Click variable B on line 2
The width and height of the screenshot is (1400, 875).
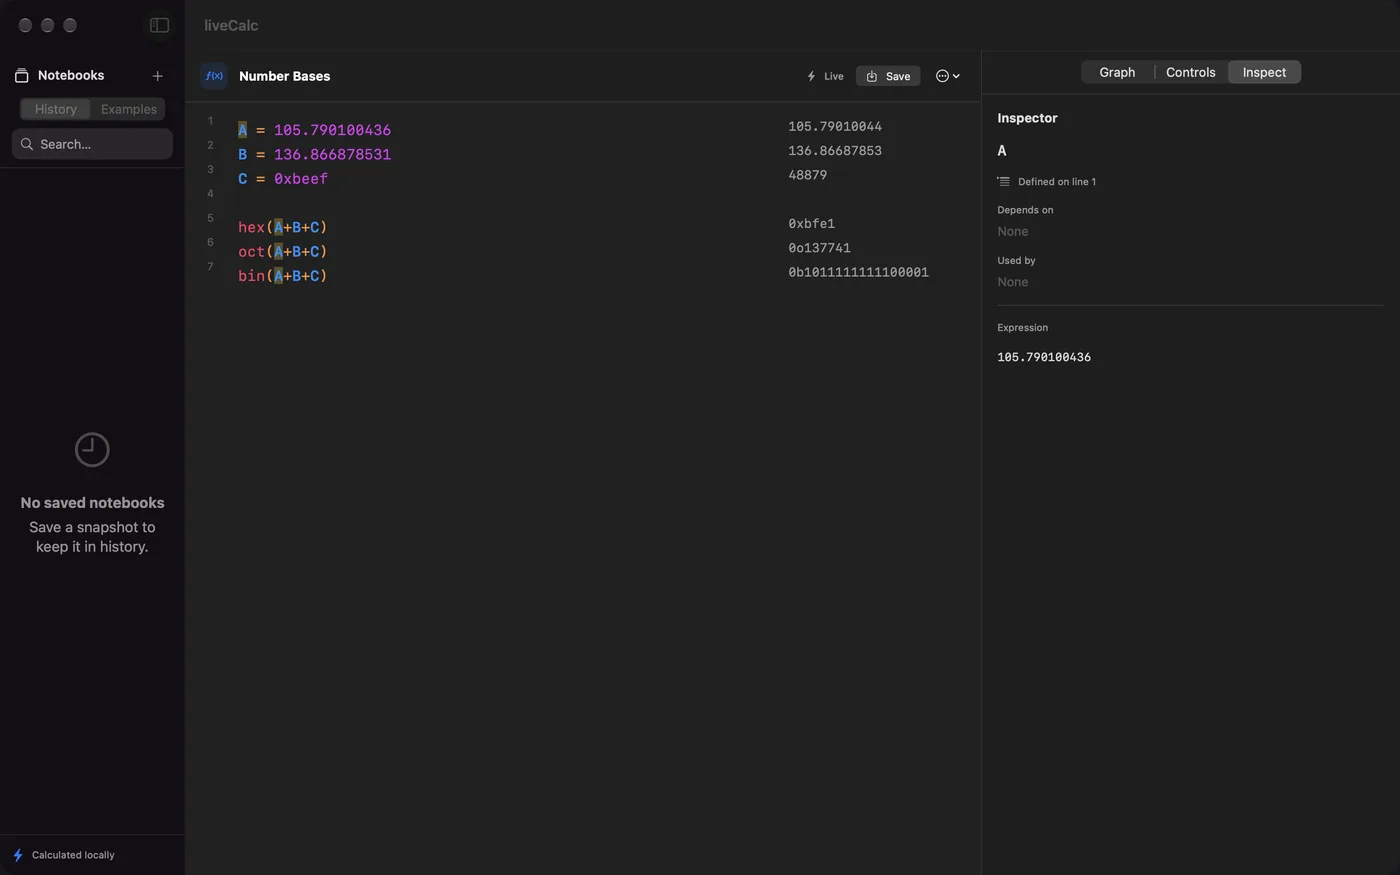click(242, 154)
